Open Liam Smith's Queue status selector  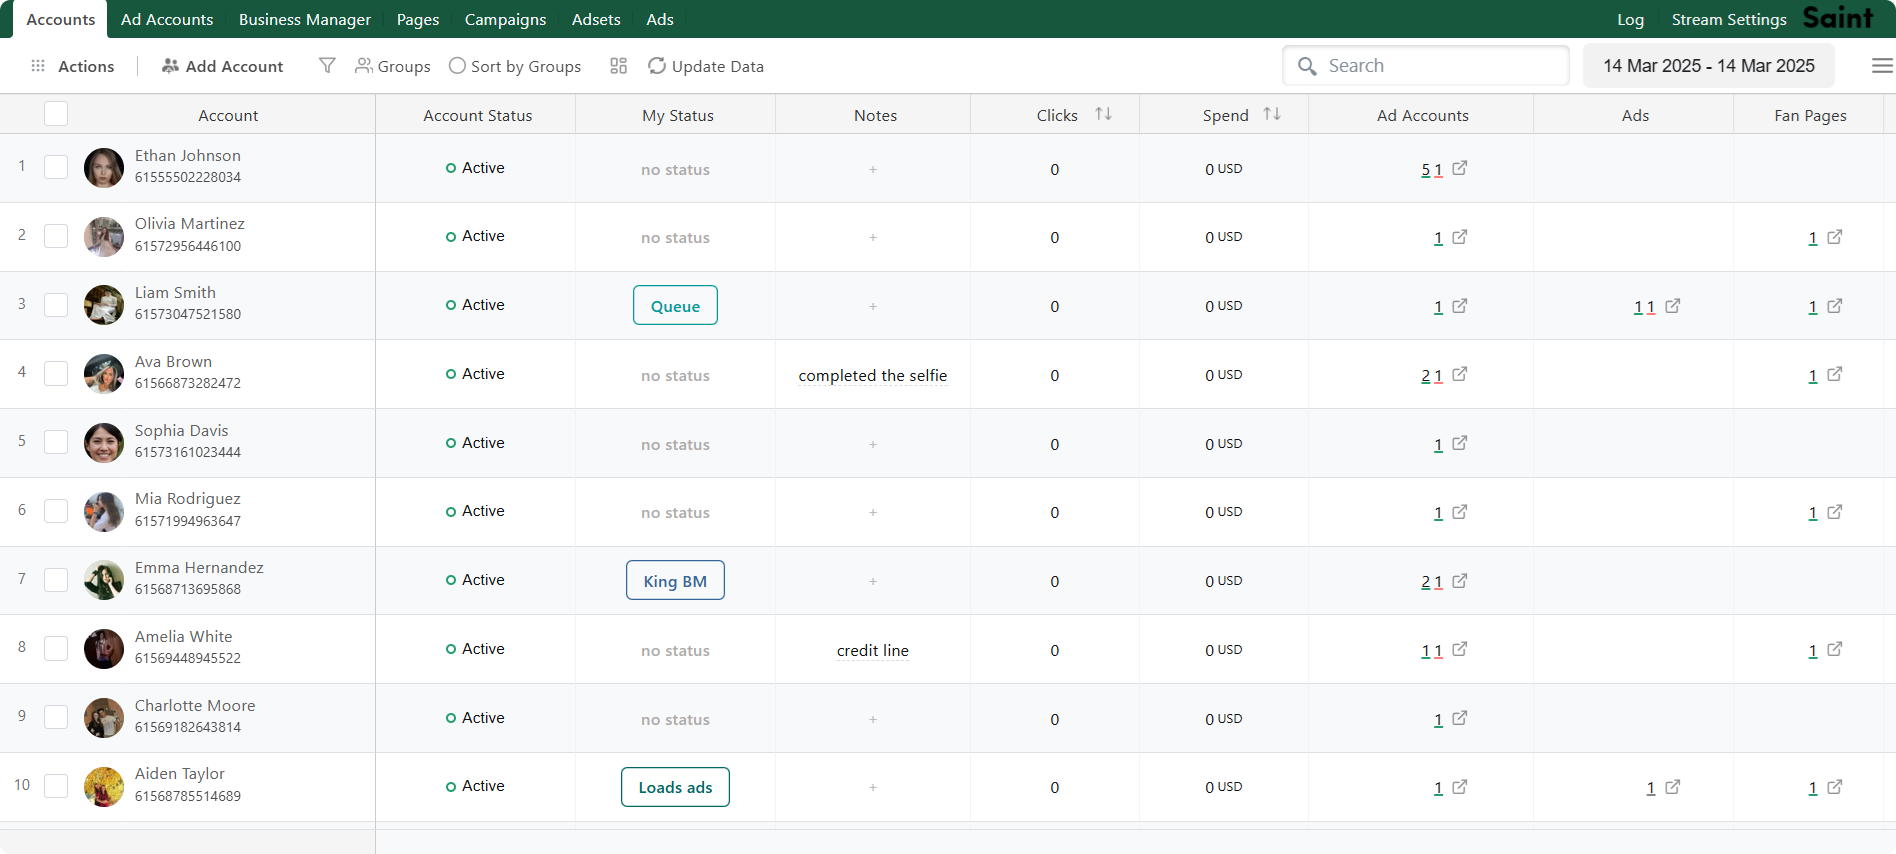[675, 306]
